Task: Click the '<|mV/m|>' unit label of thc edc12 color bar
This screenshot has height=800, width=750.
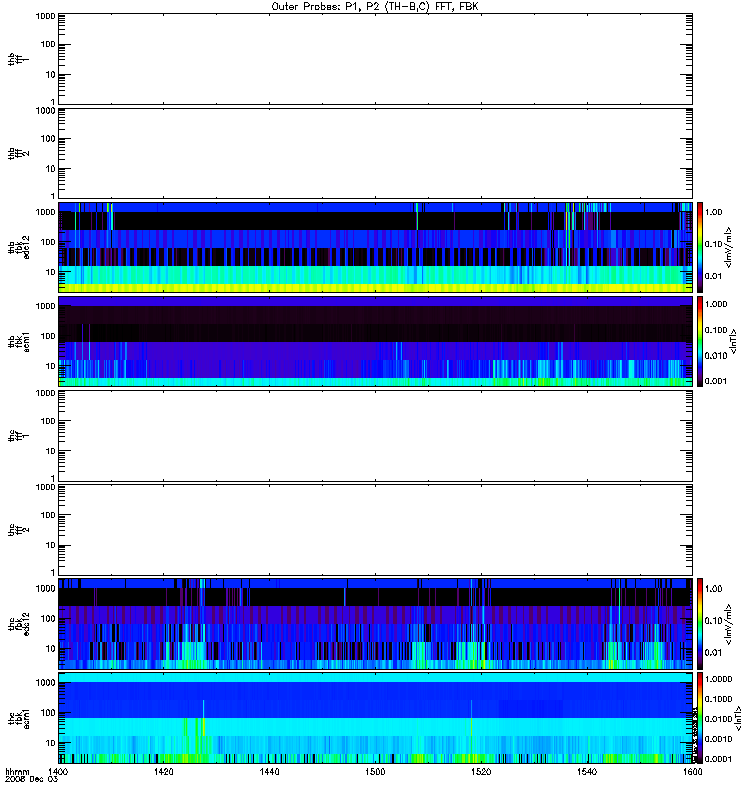Action: coord(728,624)
